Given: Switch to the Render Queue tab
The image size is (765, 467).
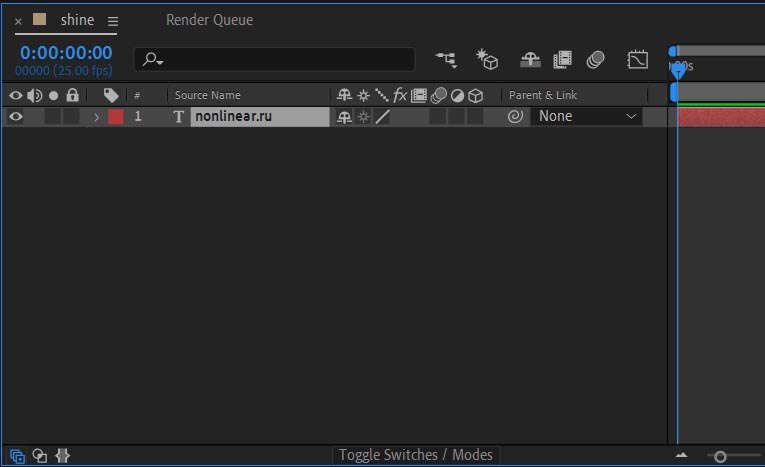Looking at the screenshot, I should pyautogui.click(x=209, y=20).
